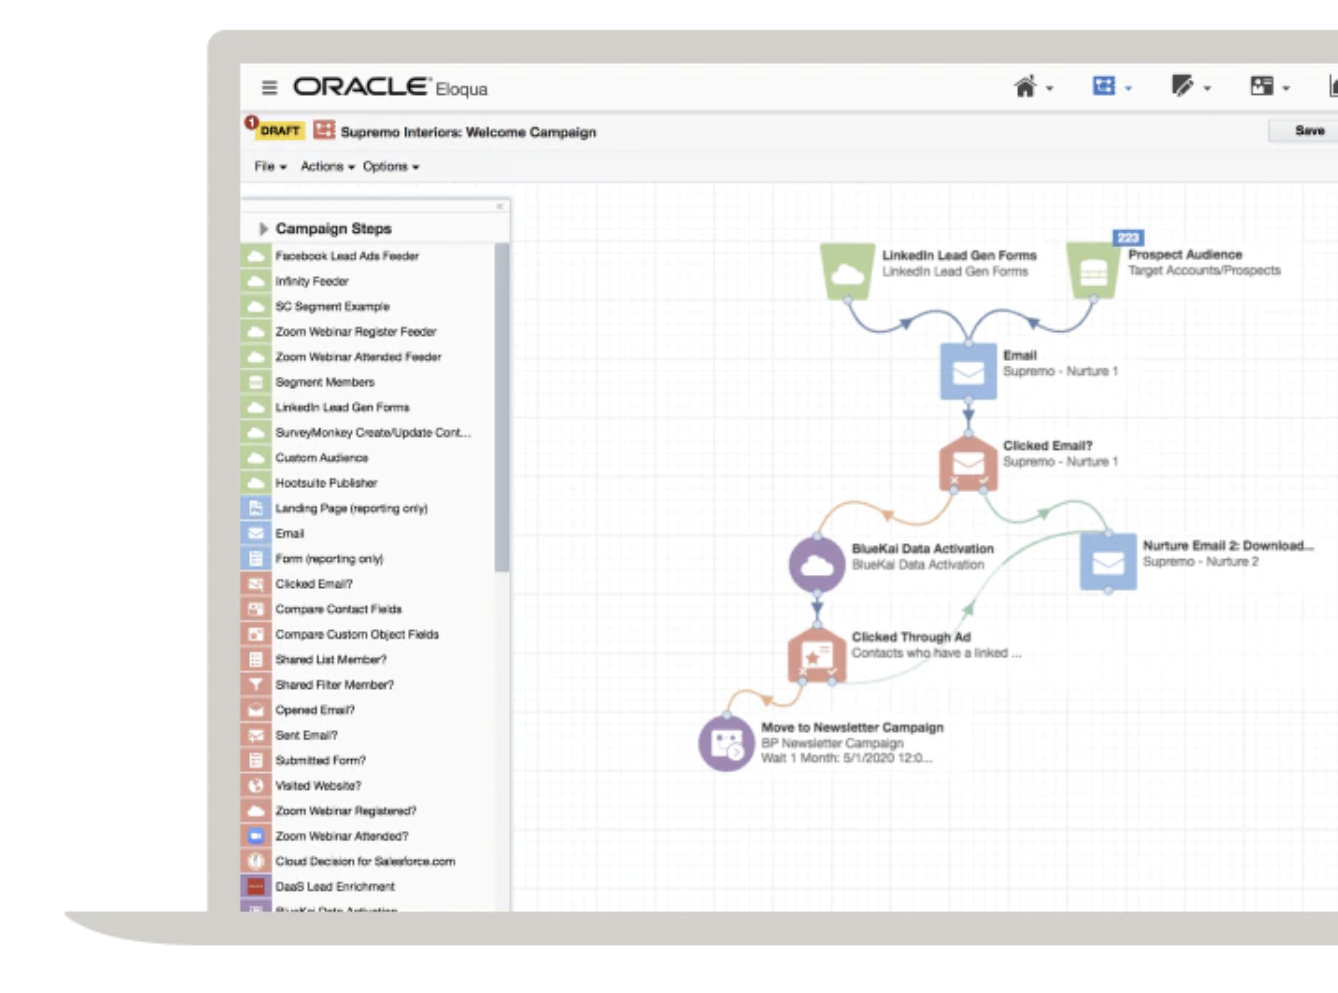Select the Shared Filter Member? funnel icon
Screen dimensions: 1338x993
pyautogui.click(x=256, y=684)
